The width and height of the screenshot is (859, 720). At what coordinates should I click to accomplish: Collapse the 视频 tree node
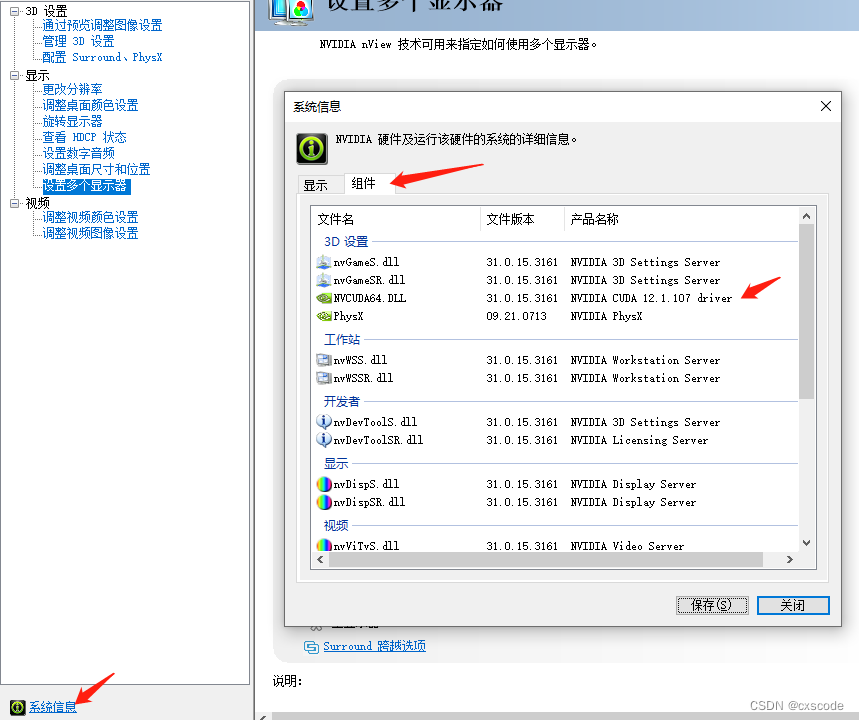click(15, 203)
